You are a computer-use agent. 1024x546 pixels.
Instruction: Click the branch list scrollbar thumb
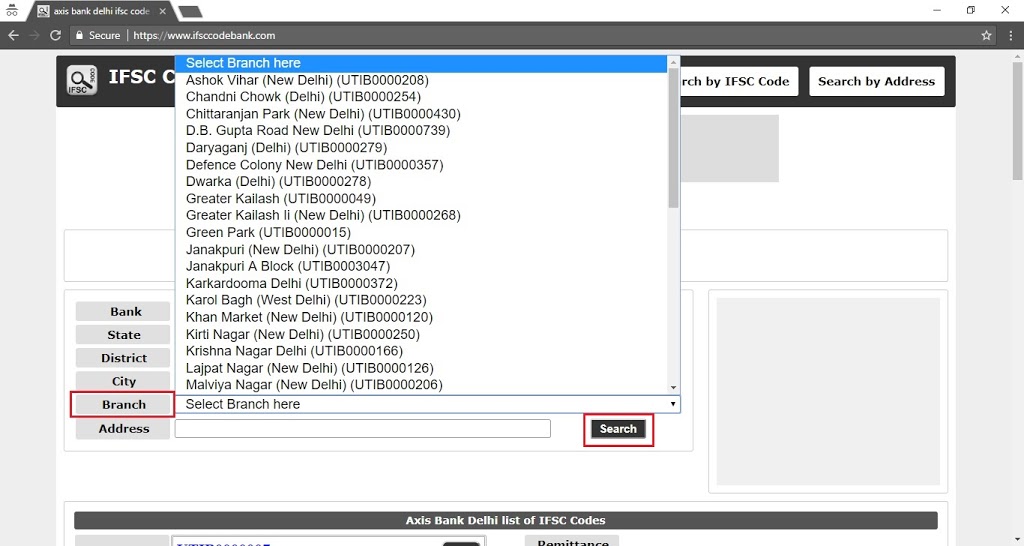[x=673, y=138]
